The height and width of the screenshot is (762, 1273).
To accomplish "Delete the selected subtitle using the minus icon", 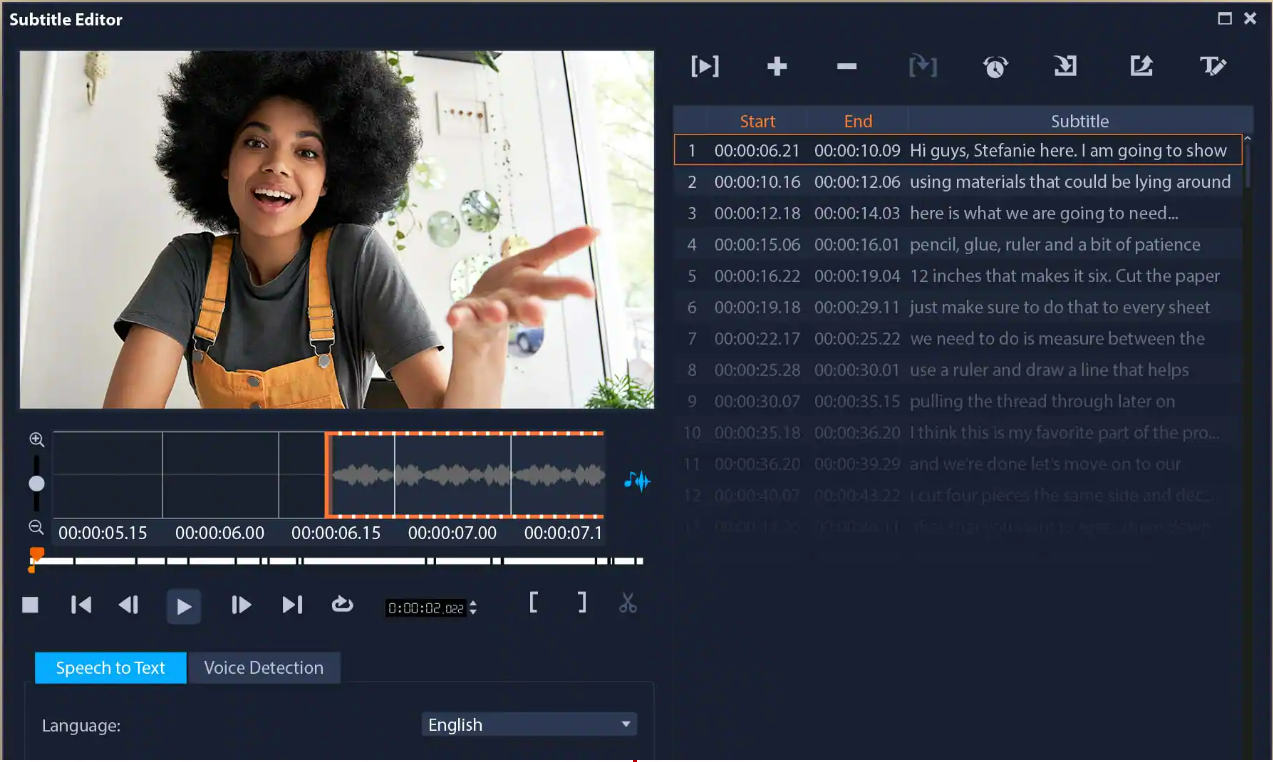I will [845, 66].
